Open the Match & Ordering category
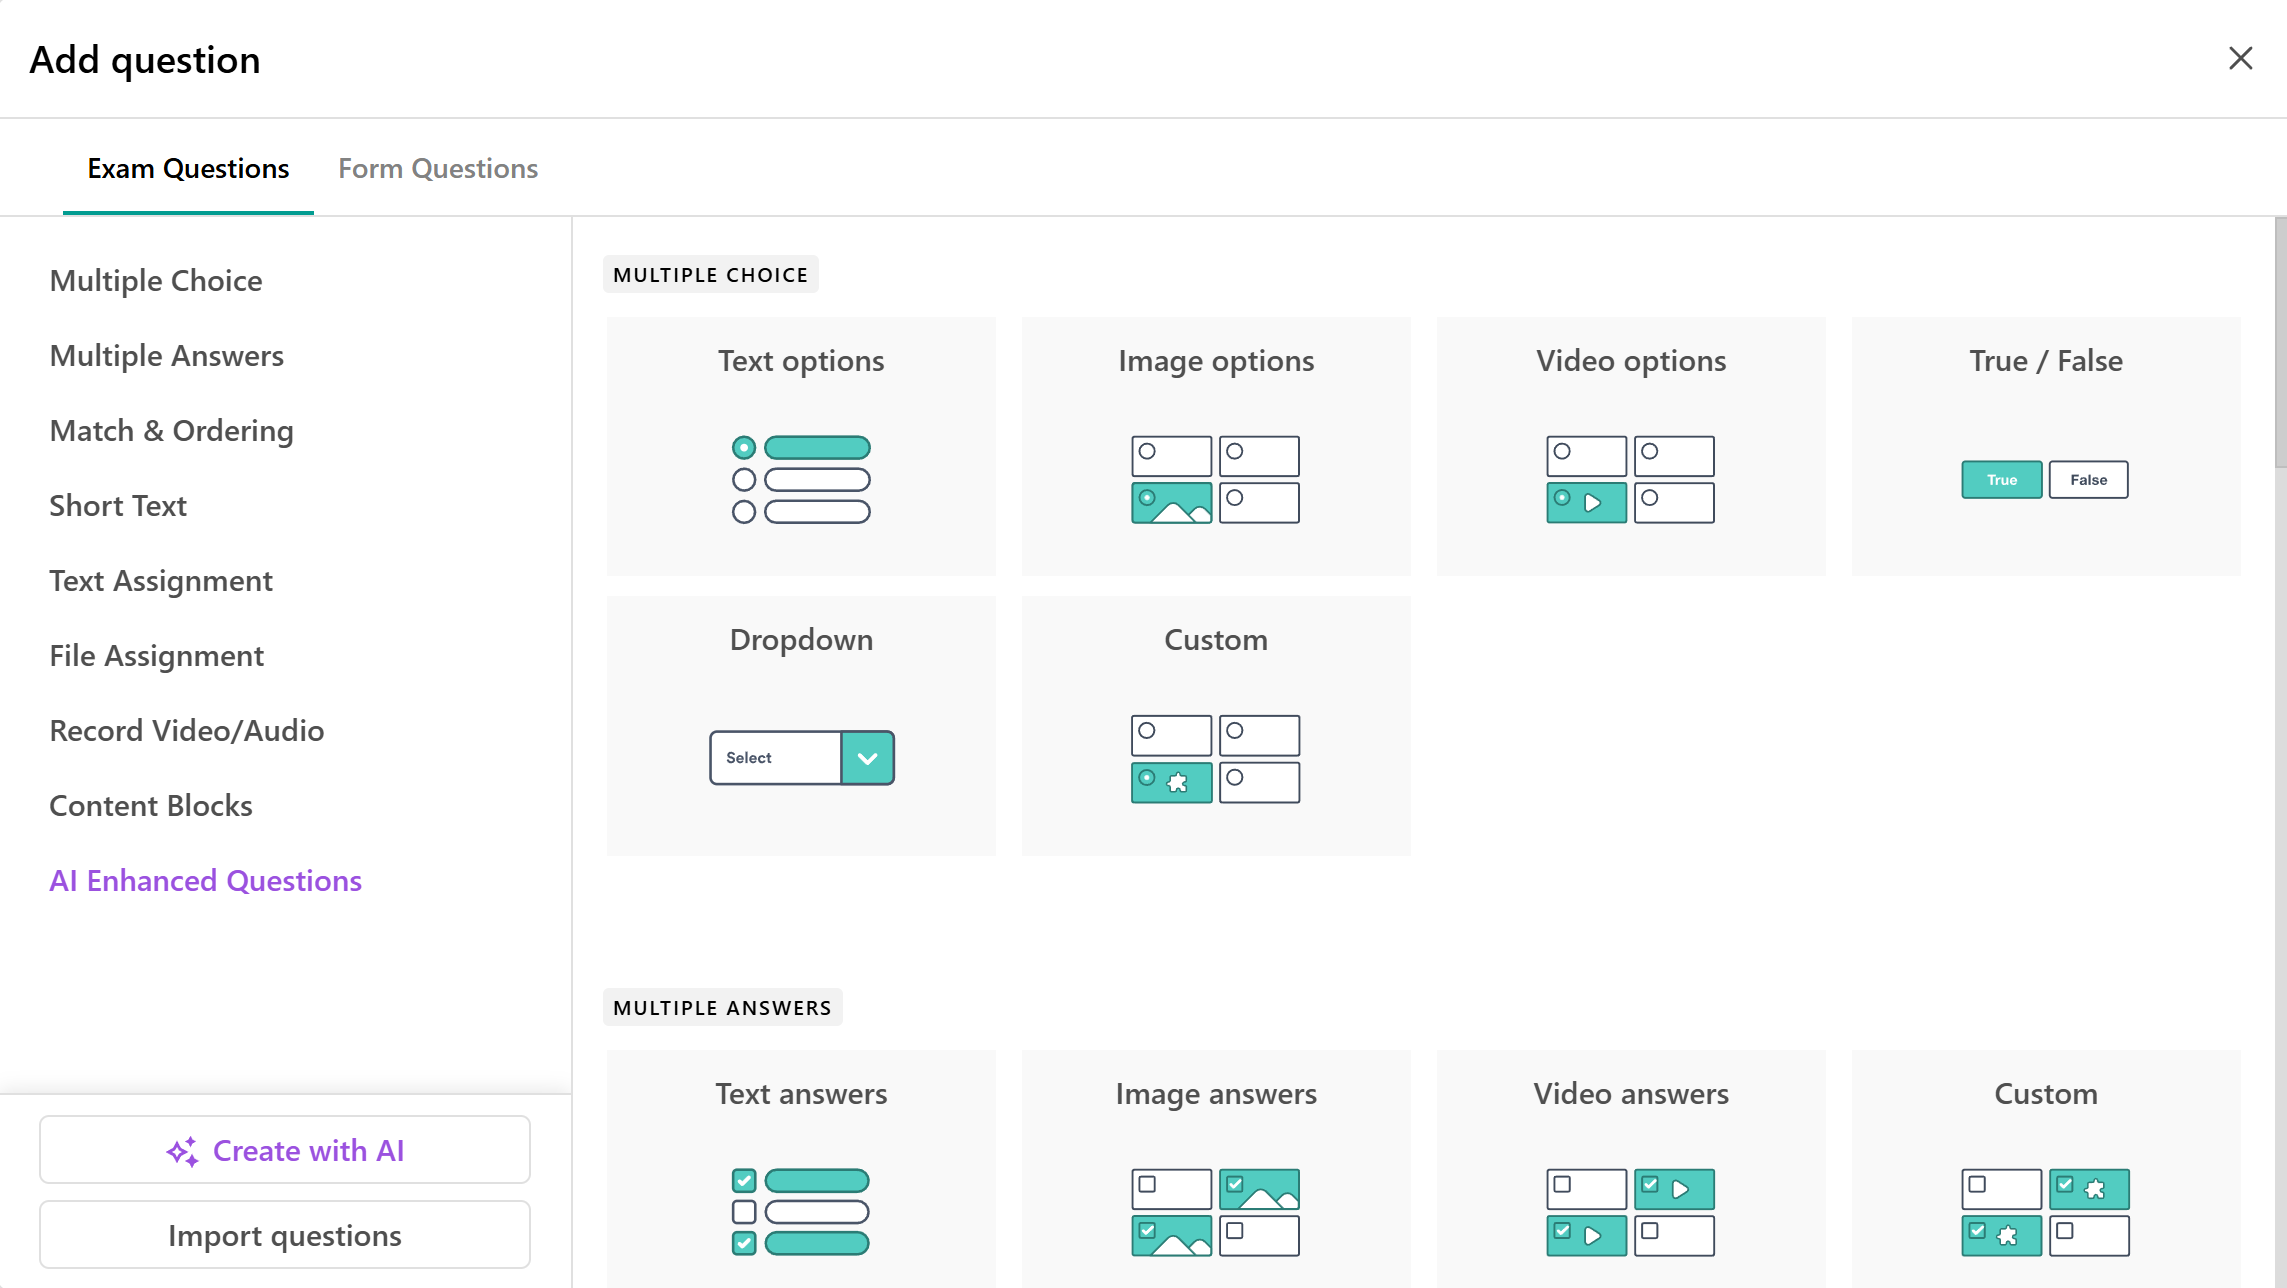The height and width of the screenshot is (1288, 2287). tap(171, 431)
